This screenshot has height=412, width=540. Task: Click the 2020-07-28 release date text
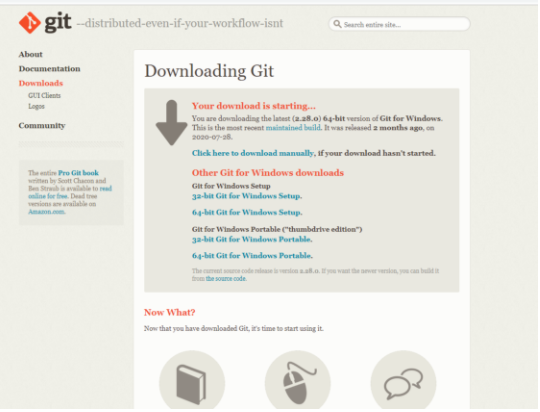[x=212, y=137]
